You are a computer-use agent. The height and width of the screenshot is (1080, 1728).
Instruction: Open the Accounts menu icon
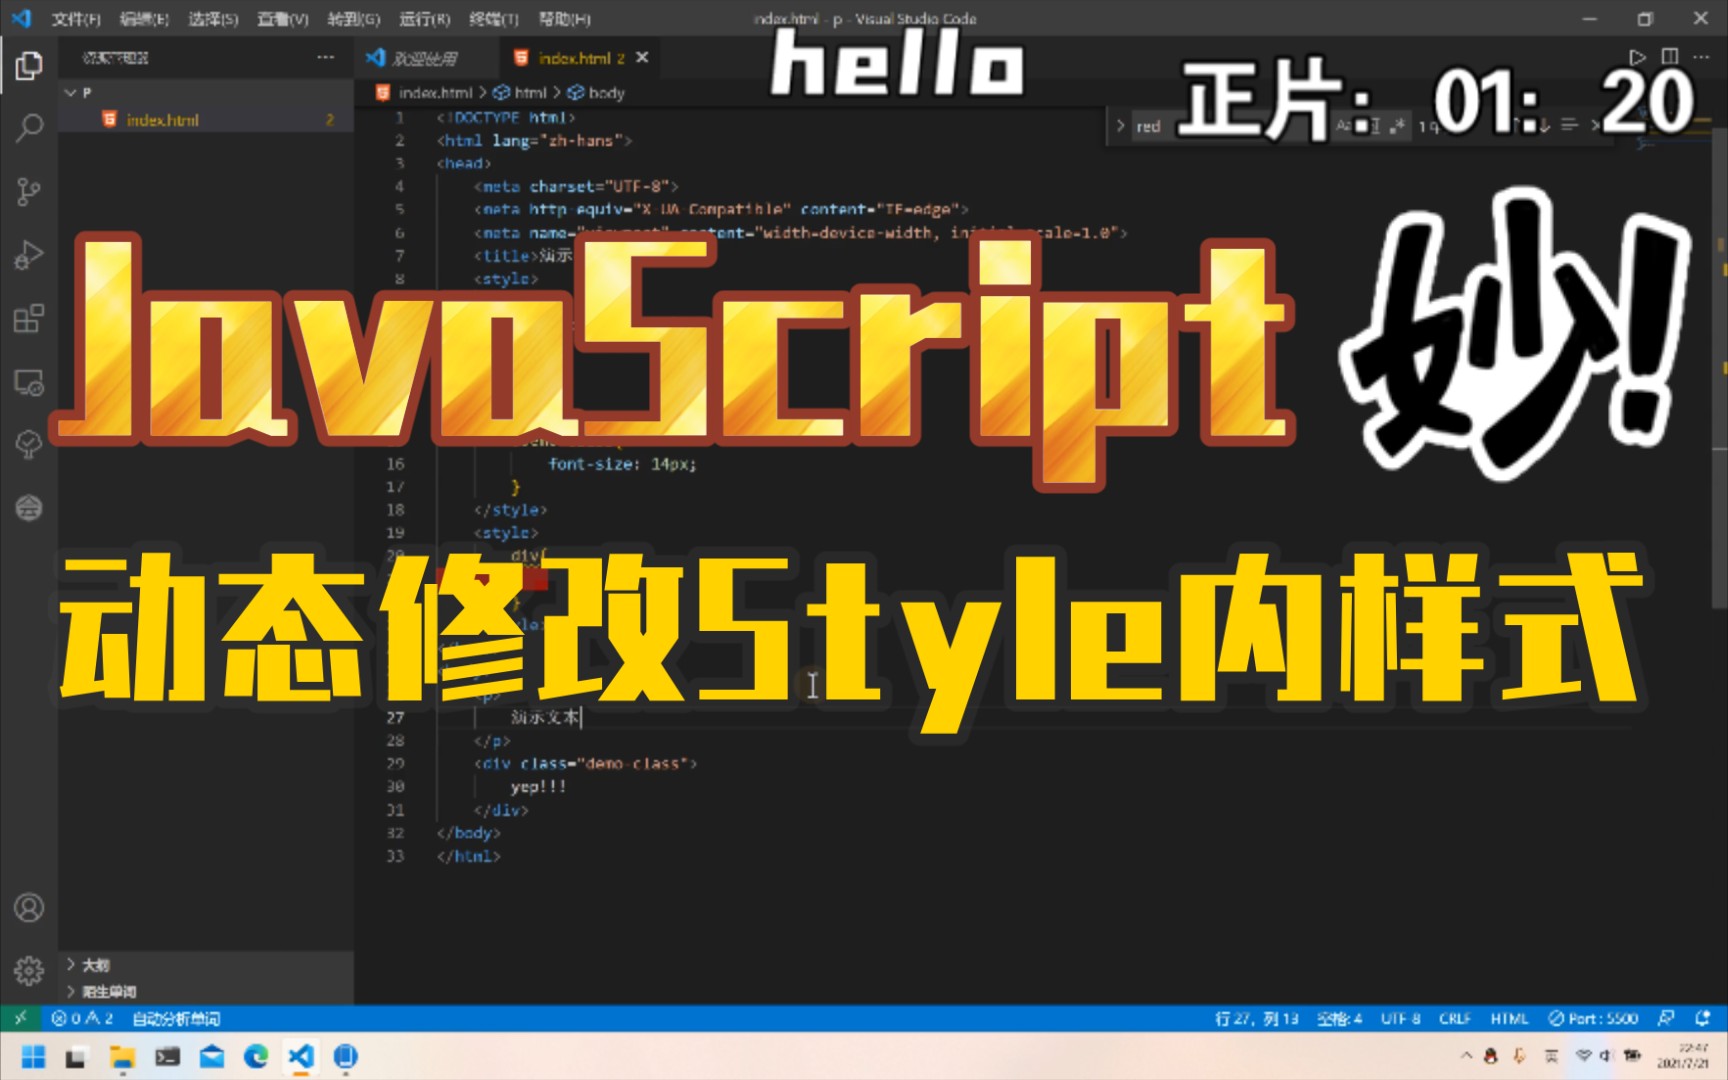29,908
